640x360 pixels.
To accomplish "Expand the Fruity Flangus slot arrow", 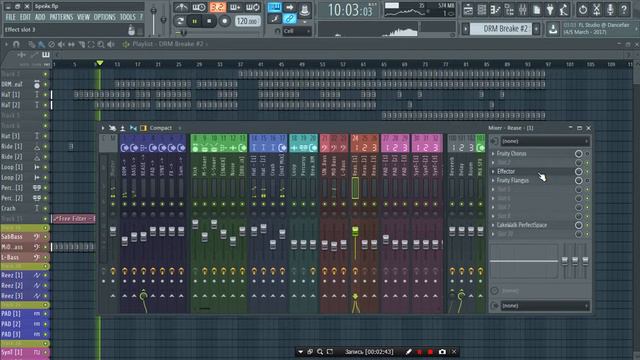I will coord(493,180).
